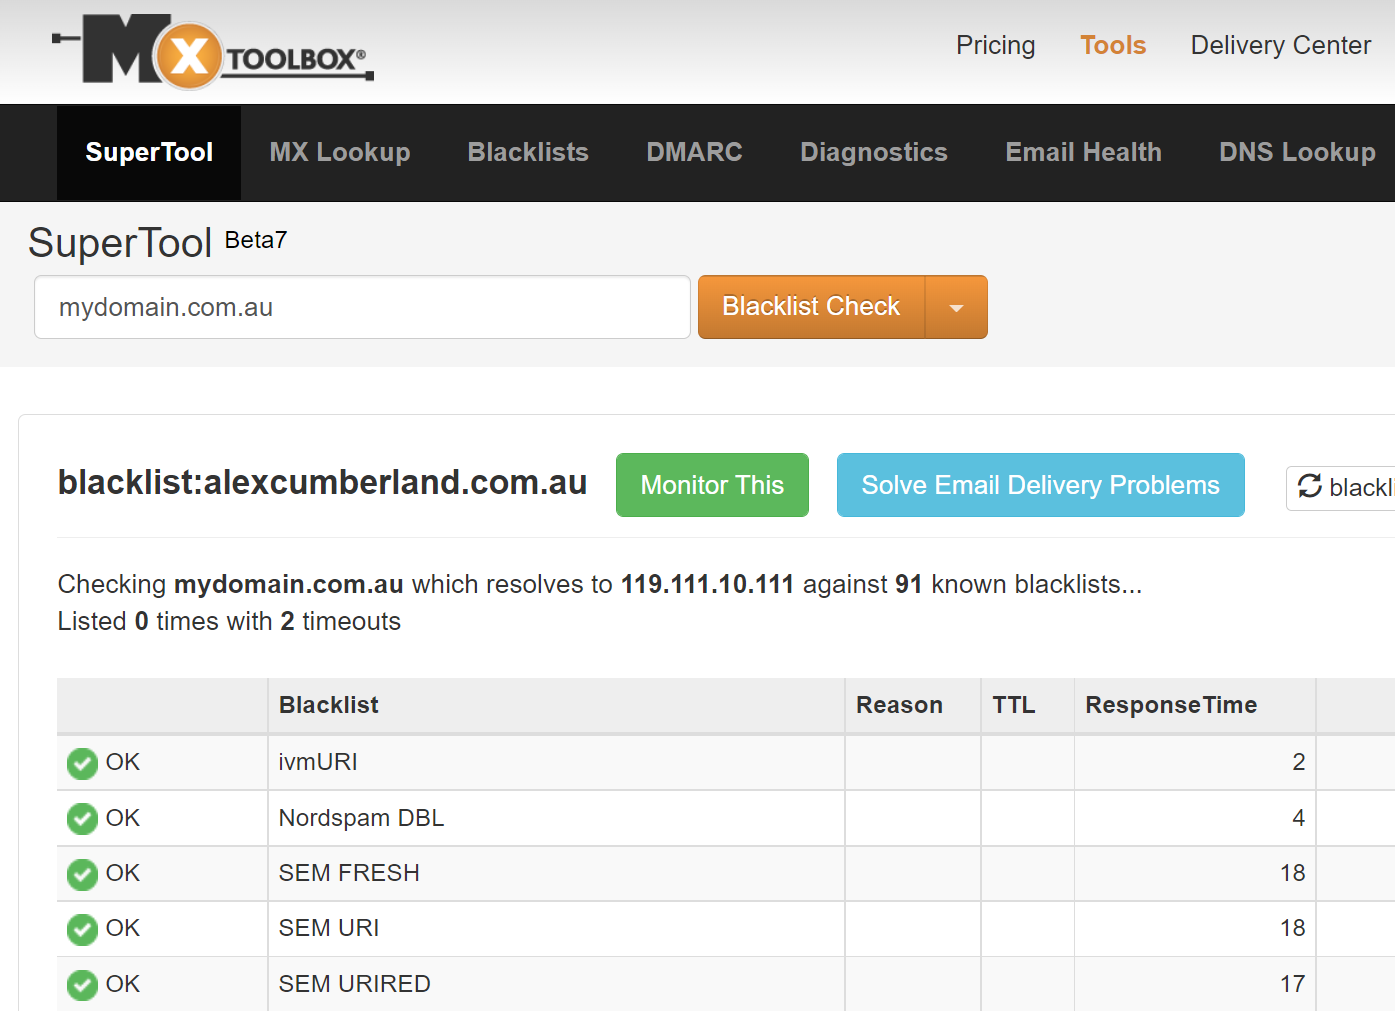Click green OK check icon for ivmURI
1395x1011 pixels.
[82, 763]
